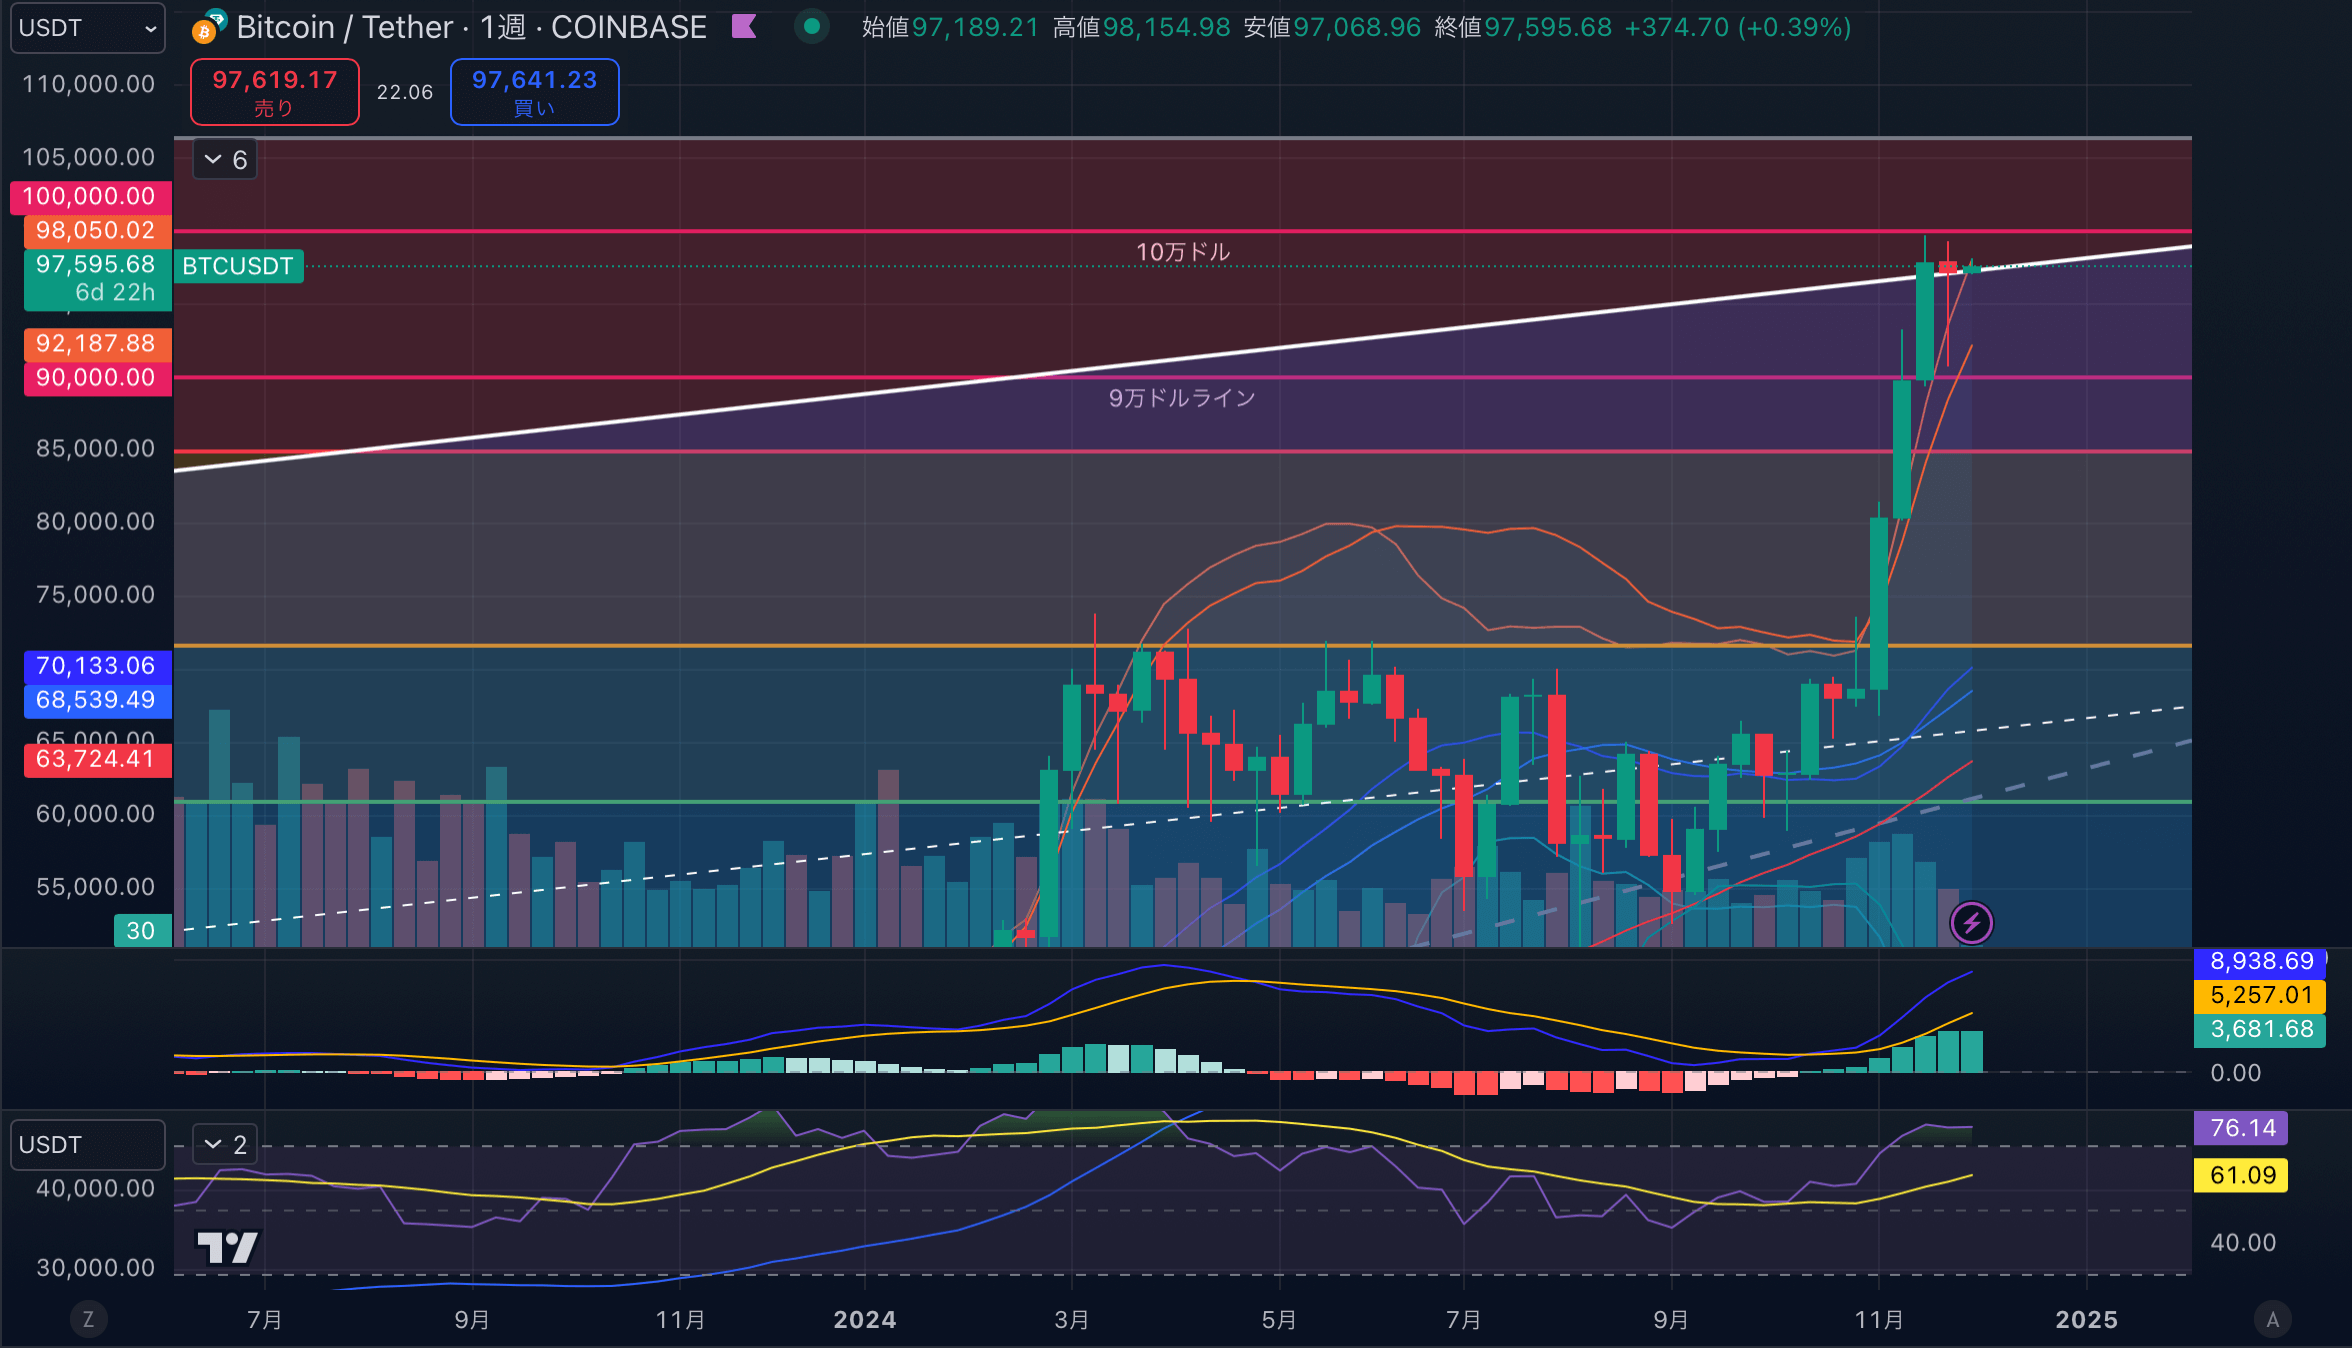
Task: Click the 11月 label beside 2025
Action: (1879, 1320)
